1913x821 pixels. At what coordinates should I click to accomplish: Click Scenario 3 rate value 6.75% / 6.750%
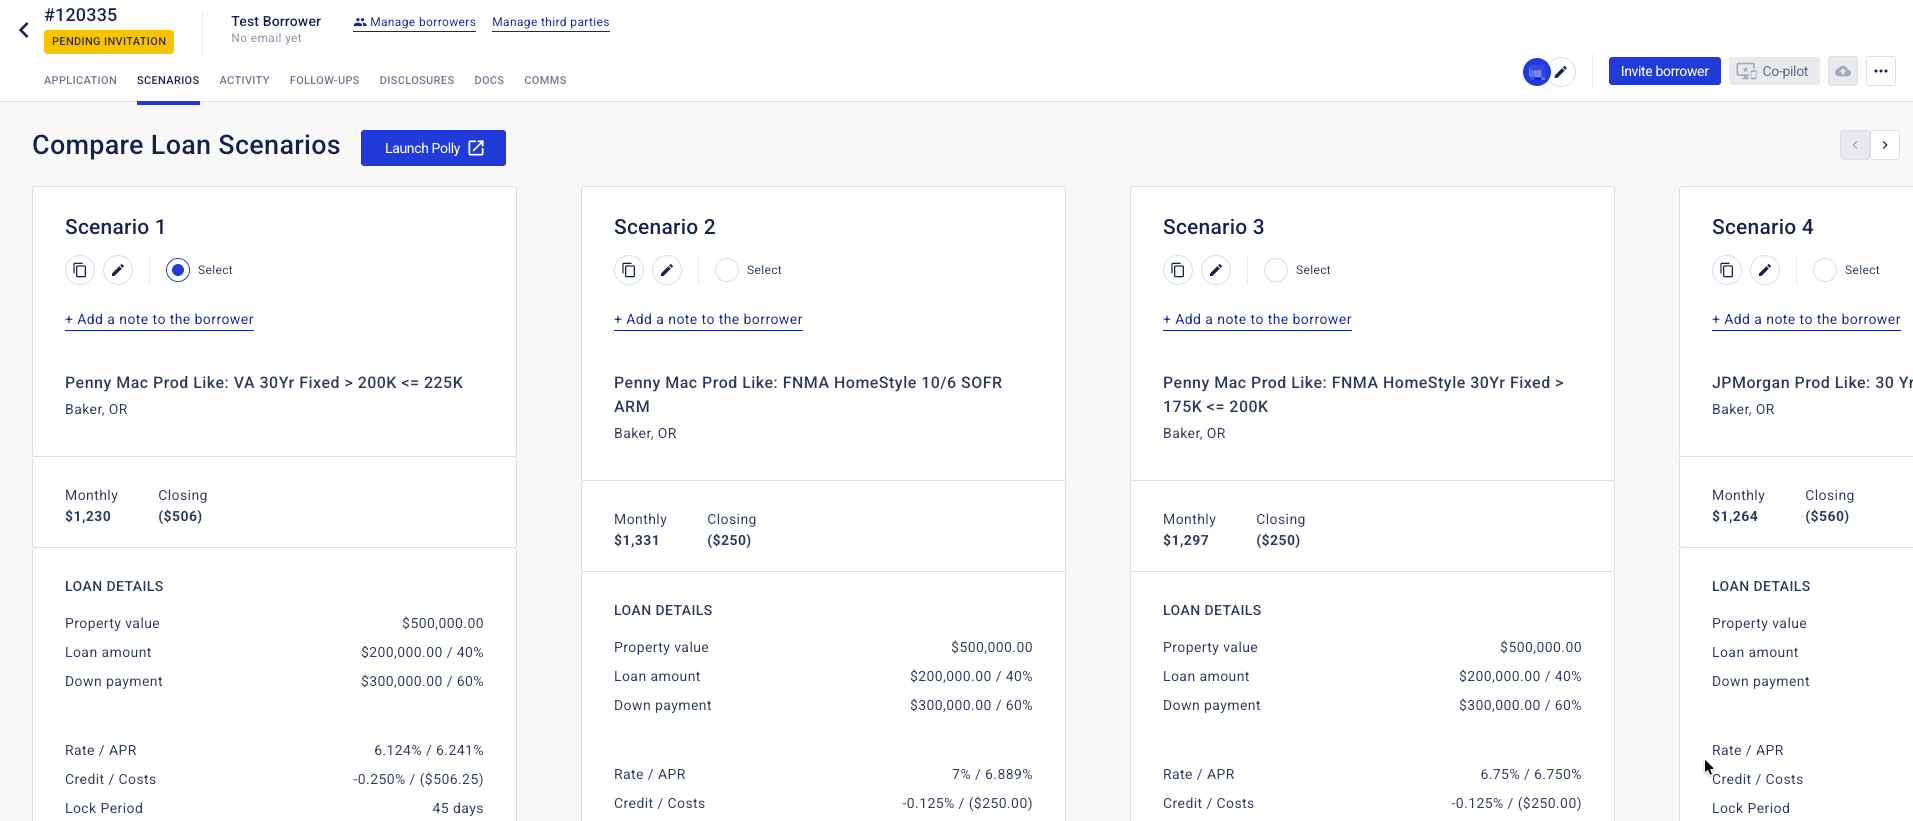tap(1531, 775)
